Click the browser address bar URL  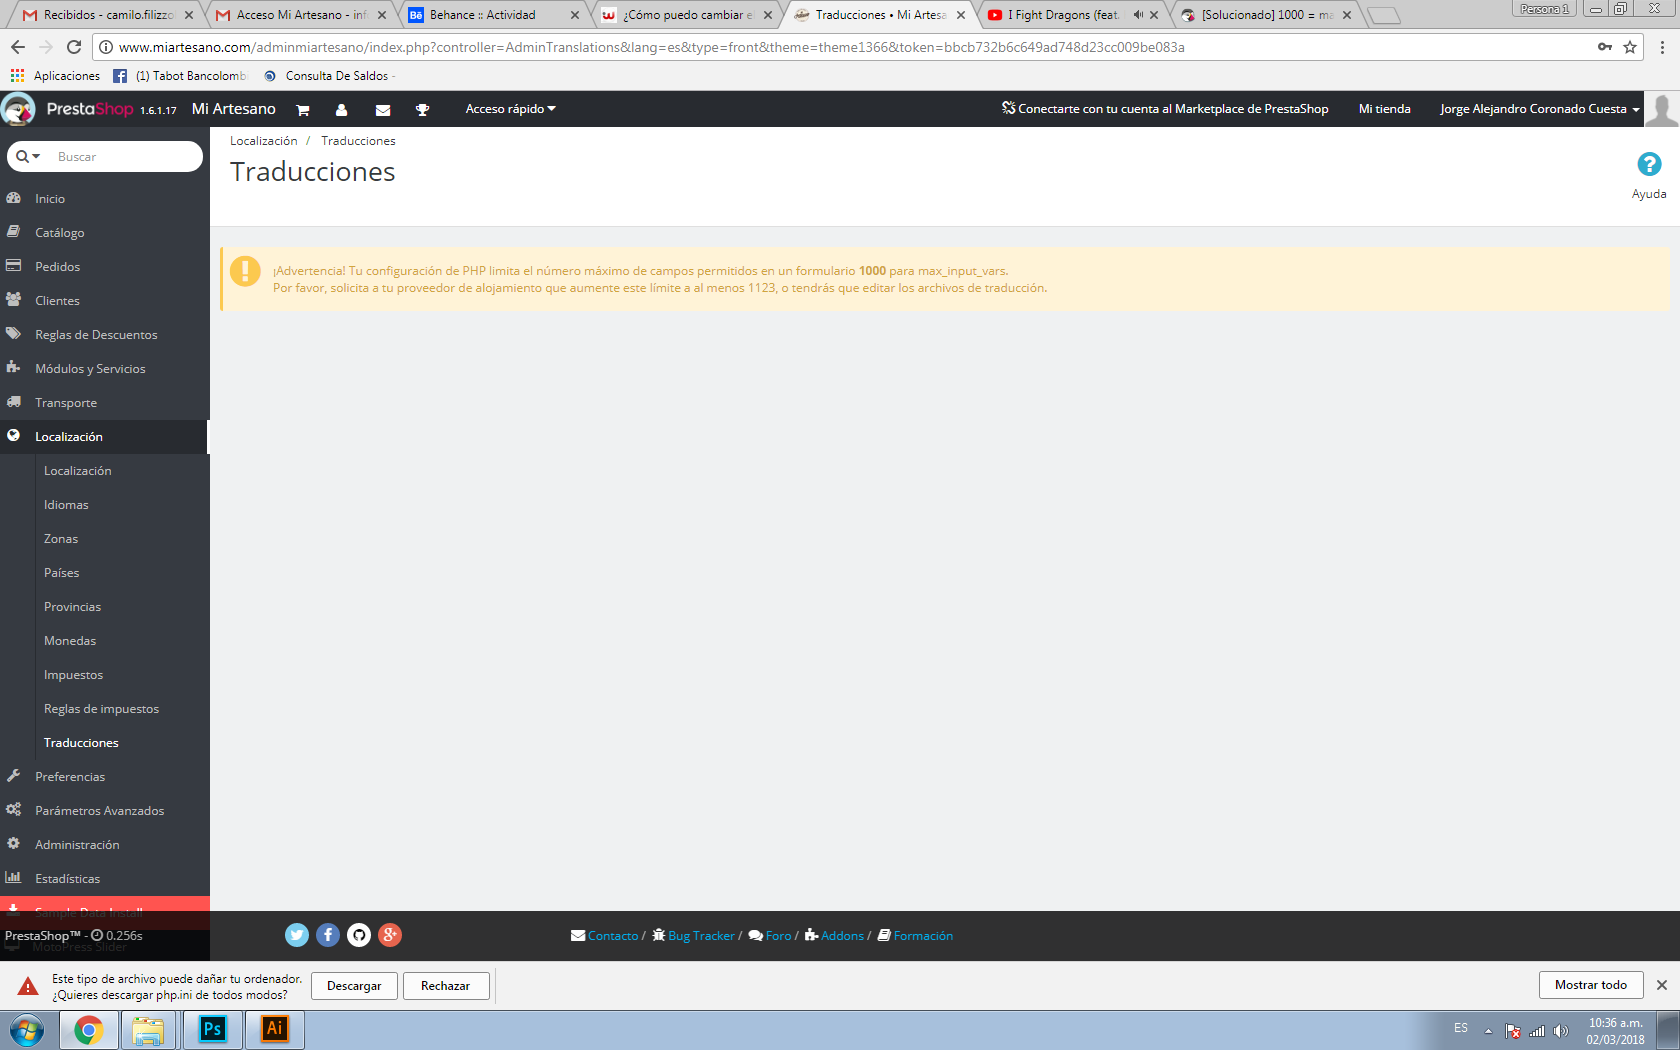(x=652, y=47)
